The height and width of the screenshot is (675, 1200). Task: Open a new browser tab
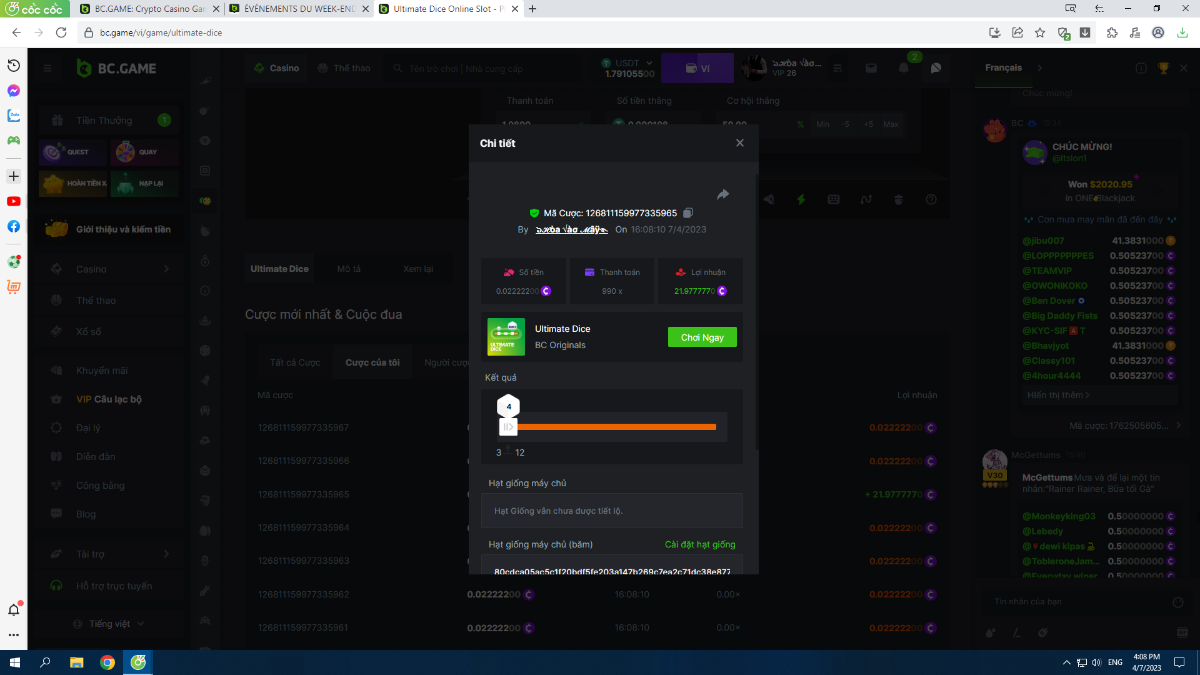click(x=532, y=9)
